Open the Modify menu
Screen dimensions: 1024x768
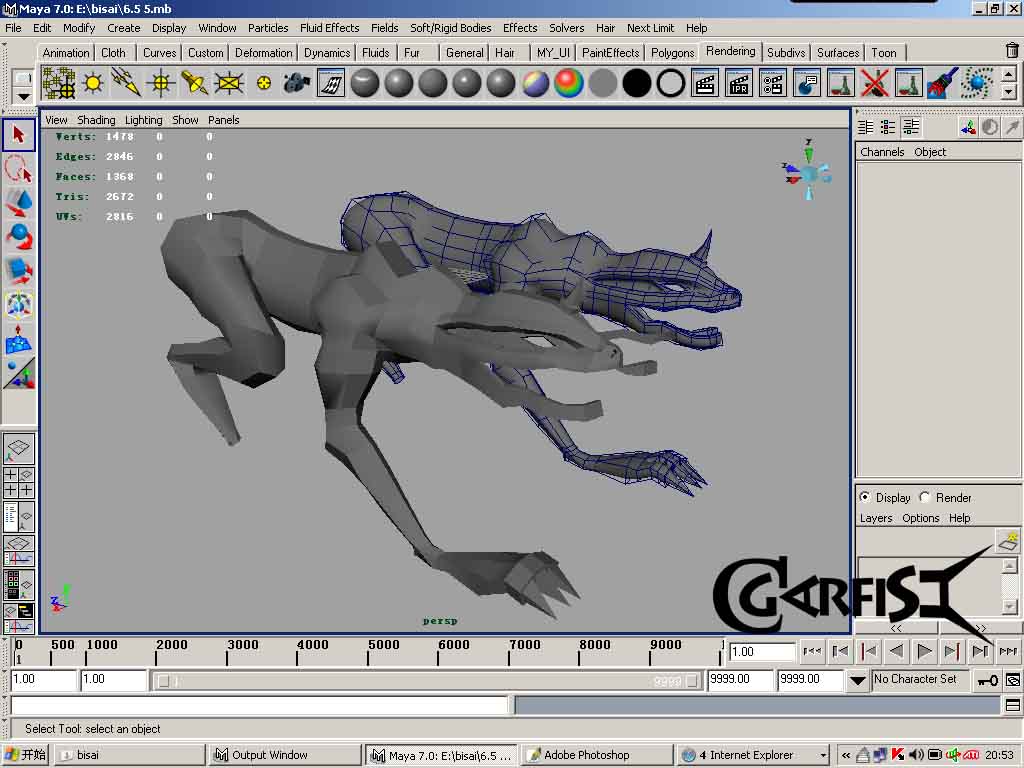(79, 27)
